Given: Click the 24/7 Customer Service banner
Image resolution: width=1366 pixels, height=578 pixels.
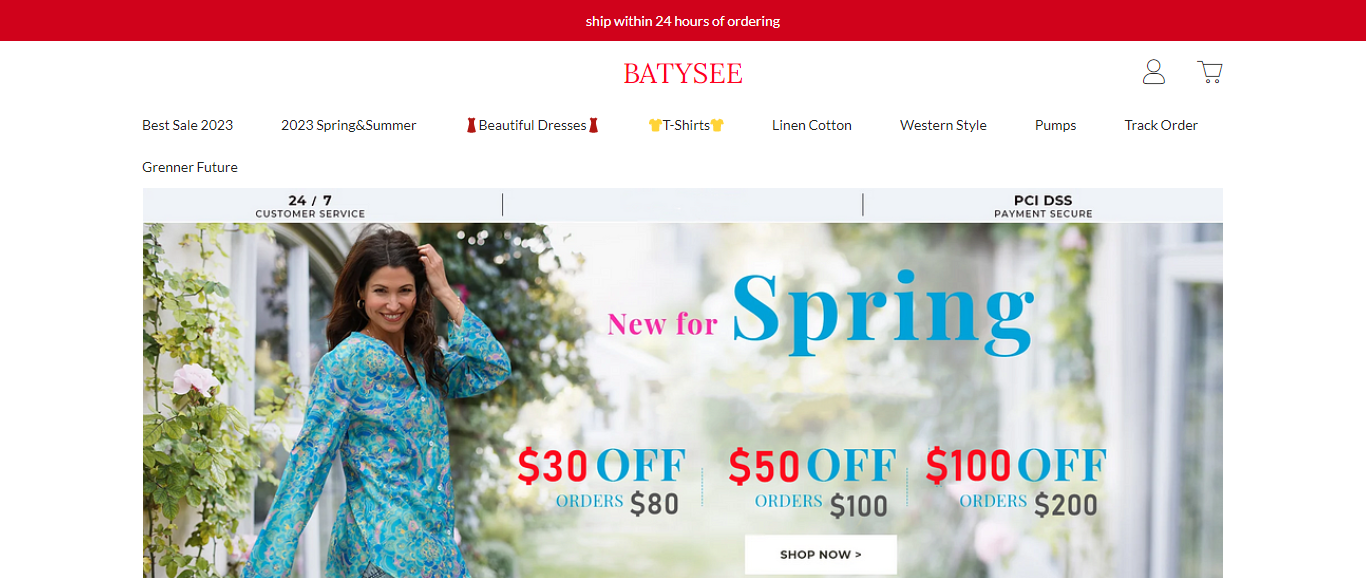Looking at the screenshot, I should coord(310,206).
